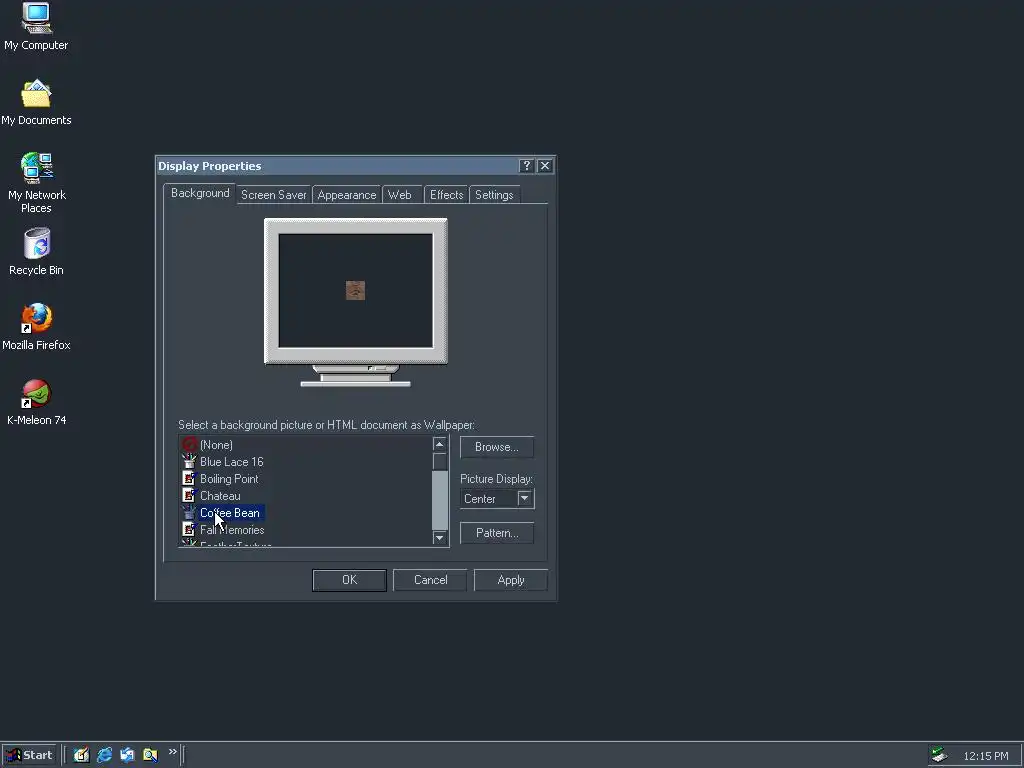The width and height of the screenshot is (1024, 768).
Task: Click the Apply button
Action: [511, 580]
